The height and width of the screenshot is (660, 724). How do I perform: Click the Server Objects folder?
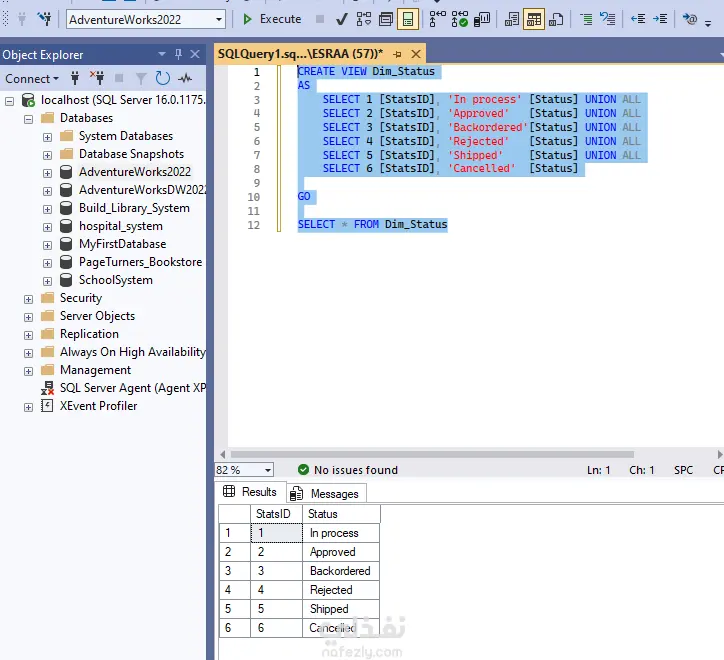point(97,316)
